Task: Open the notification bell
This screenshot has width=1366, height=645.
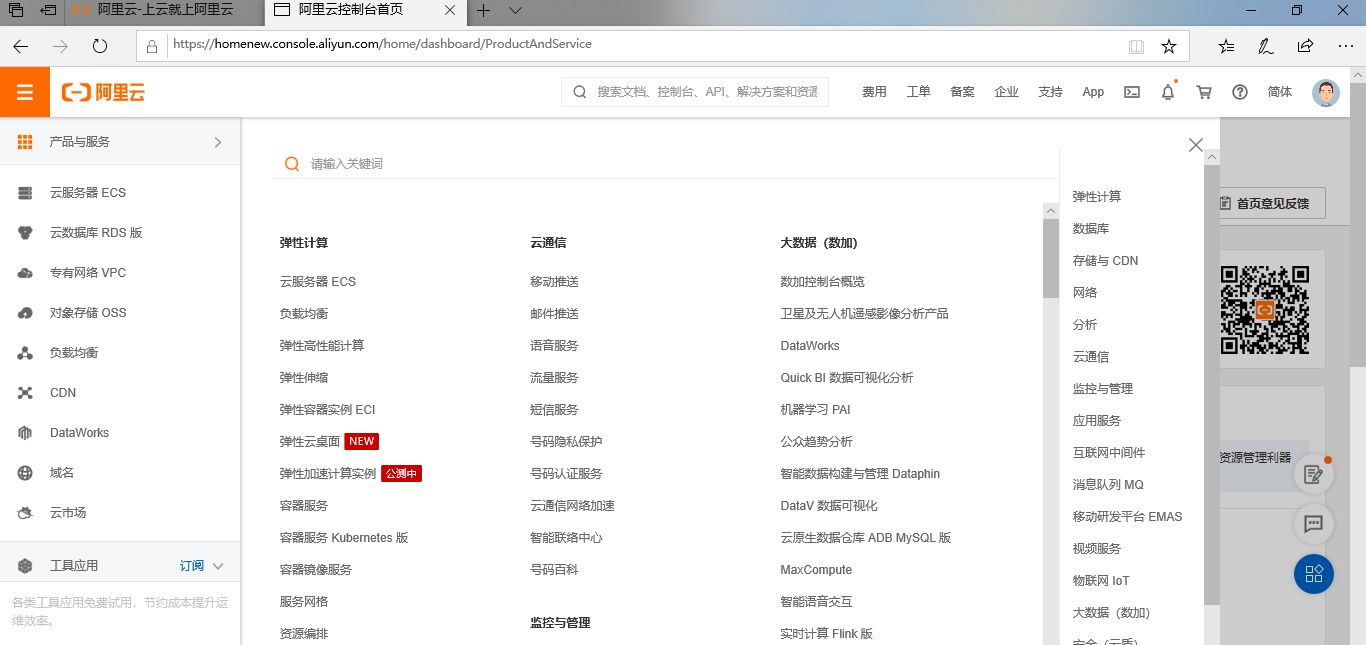Action: [1168, 92]
